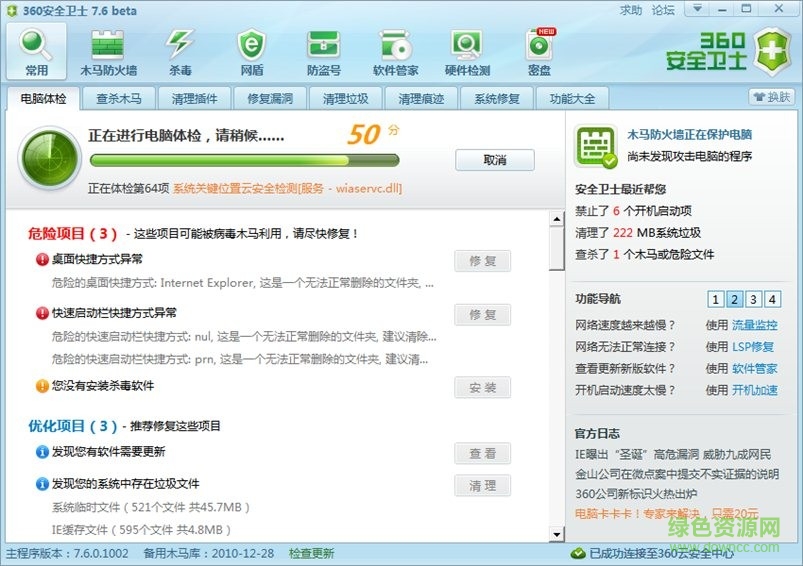This screenshot has height=566, width=803.
Task: Open the 硬件检测 hardware check module
Action: coord(467,52)
